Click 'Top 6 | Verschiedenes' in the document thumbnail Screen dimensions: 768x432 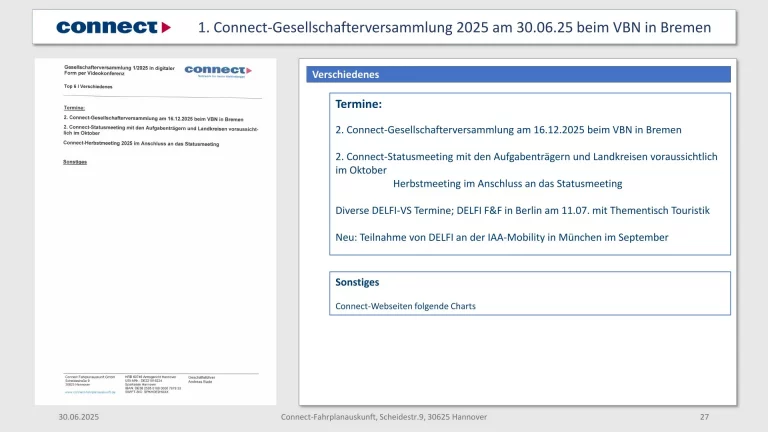coord(88,86)
